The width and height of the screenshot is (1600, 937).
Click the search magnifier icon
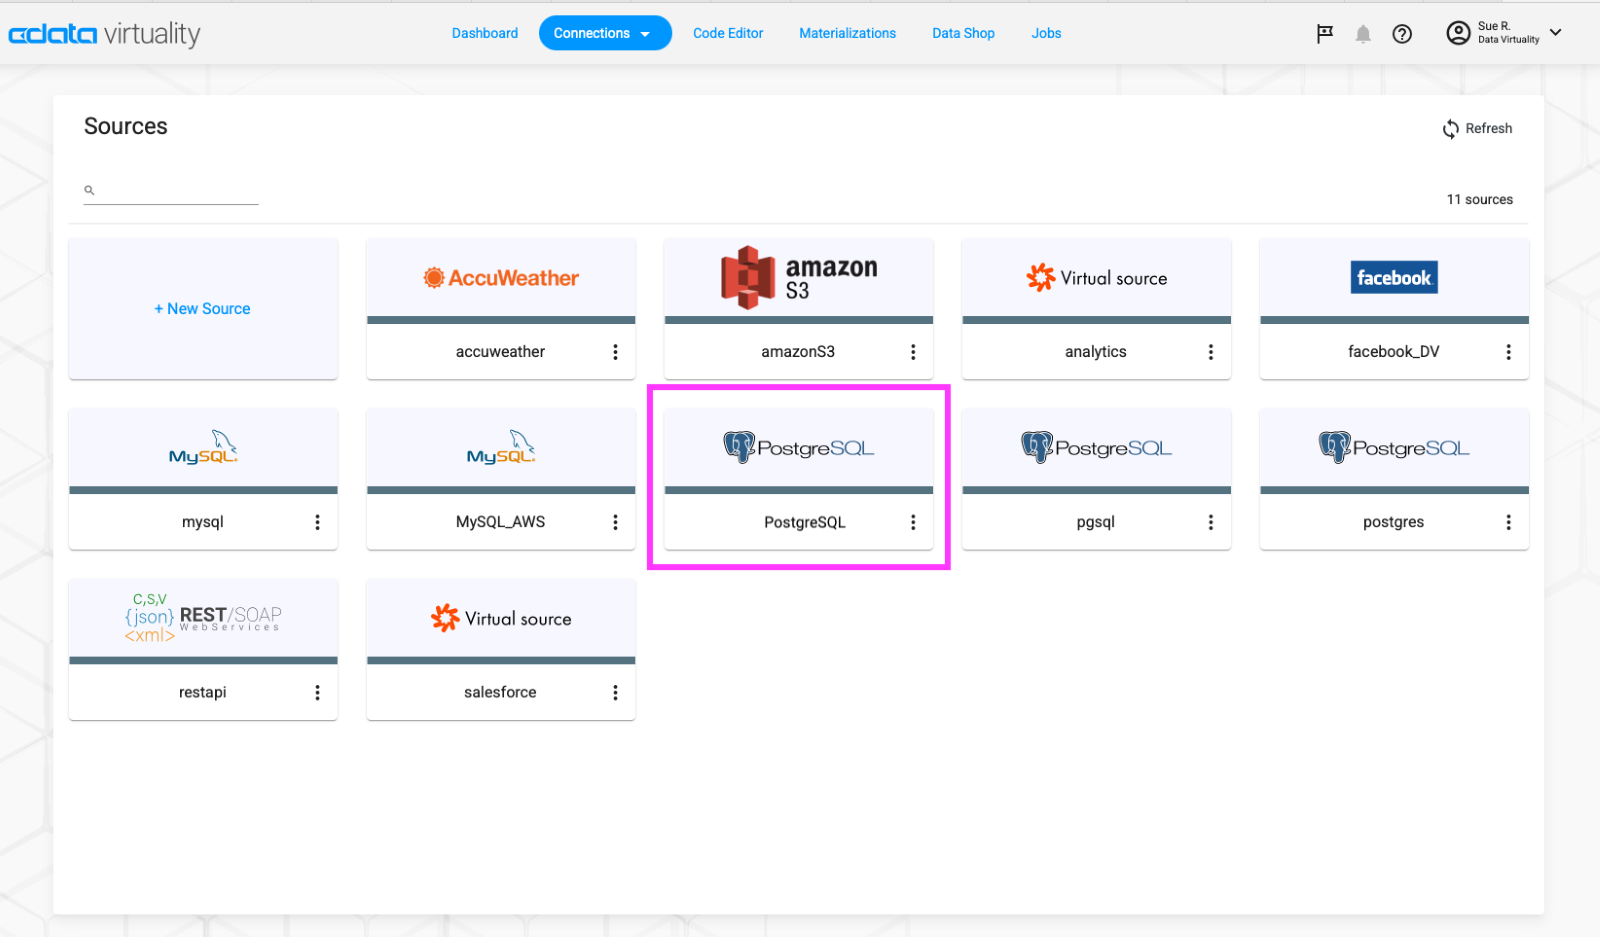[x=89, y=190]
